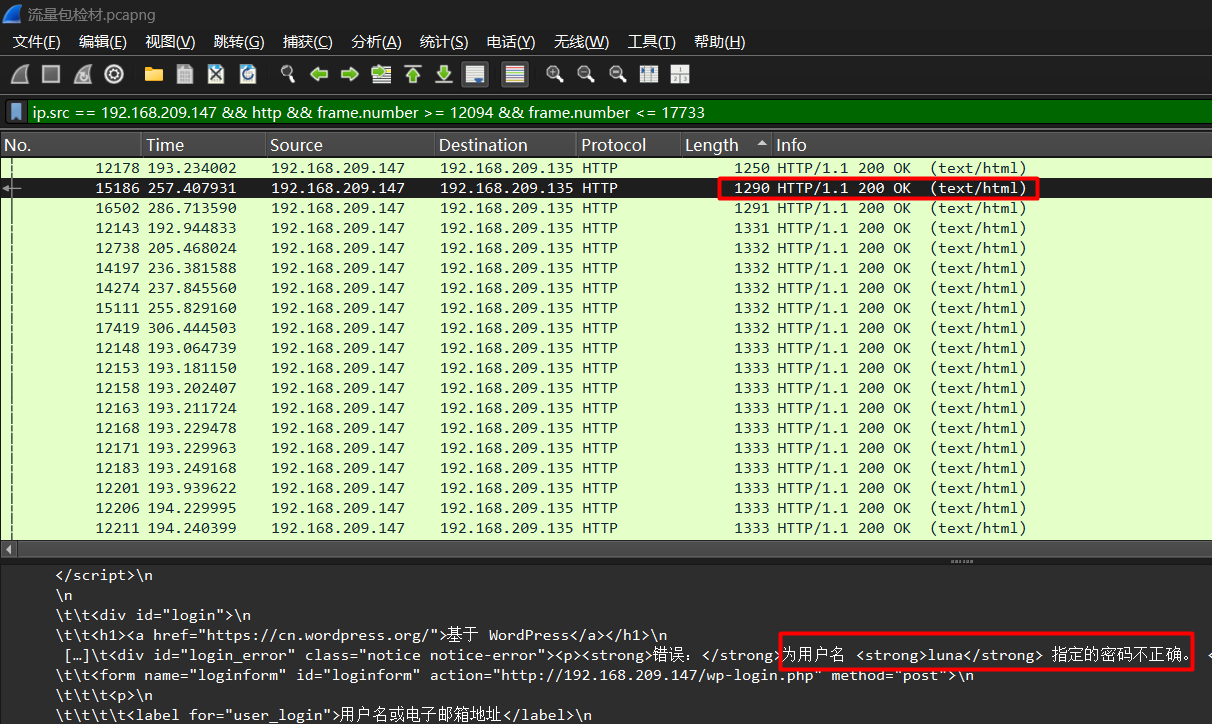The height and width of the screenshot is (724, 1212).
Task: Sort by the Protocol column header
Action: pos(629,145)
